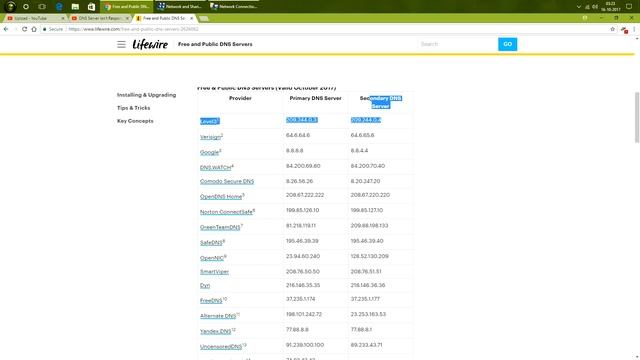The image size is (640, 360).
Task: Go to the browser home page
Action: [x=34, y=29]
